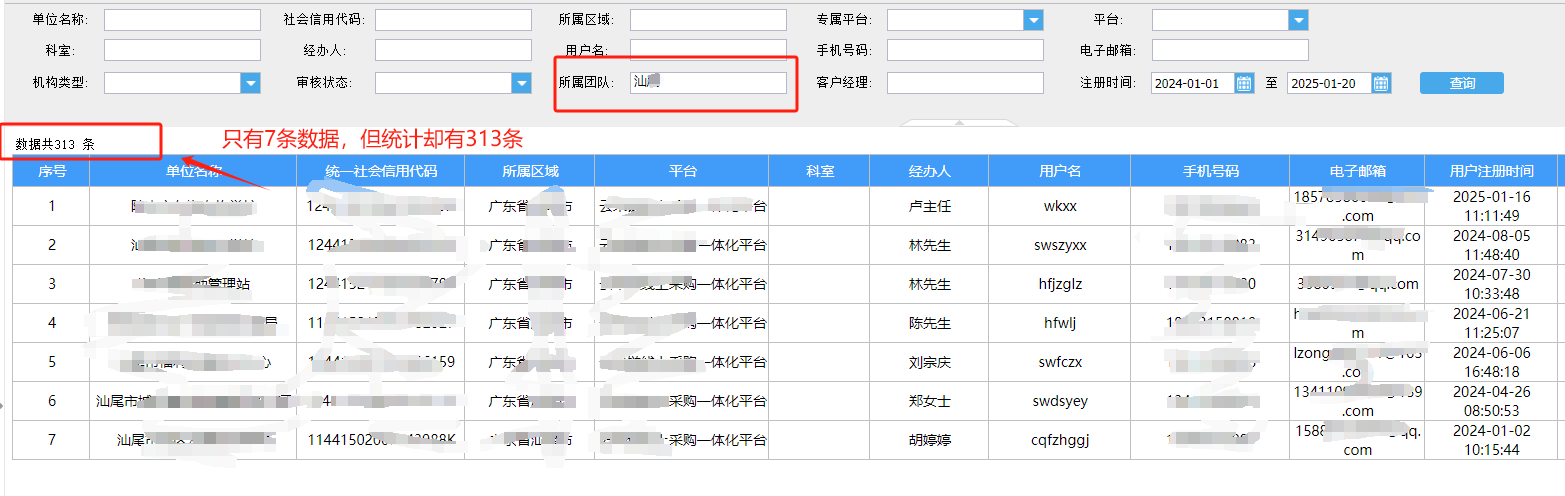This screenshot has height=496, width=1565.
Task: Focus the 电子邮箱 input field
Action: (x=1230, y=50)
